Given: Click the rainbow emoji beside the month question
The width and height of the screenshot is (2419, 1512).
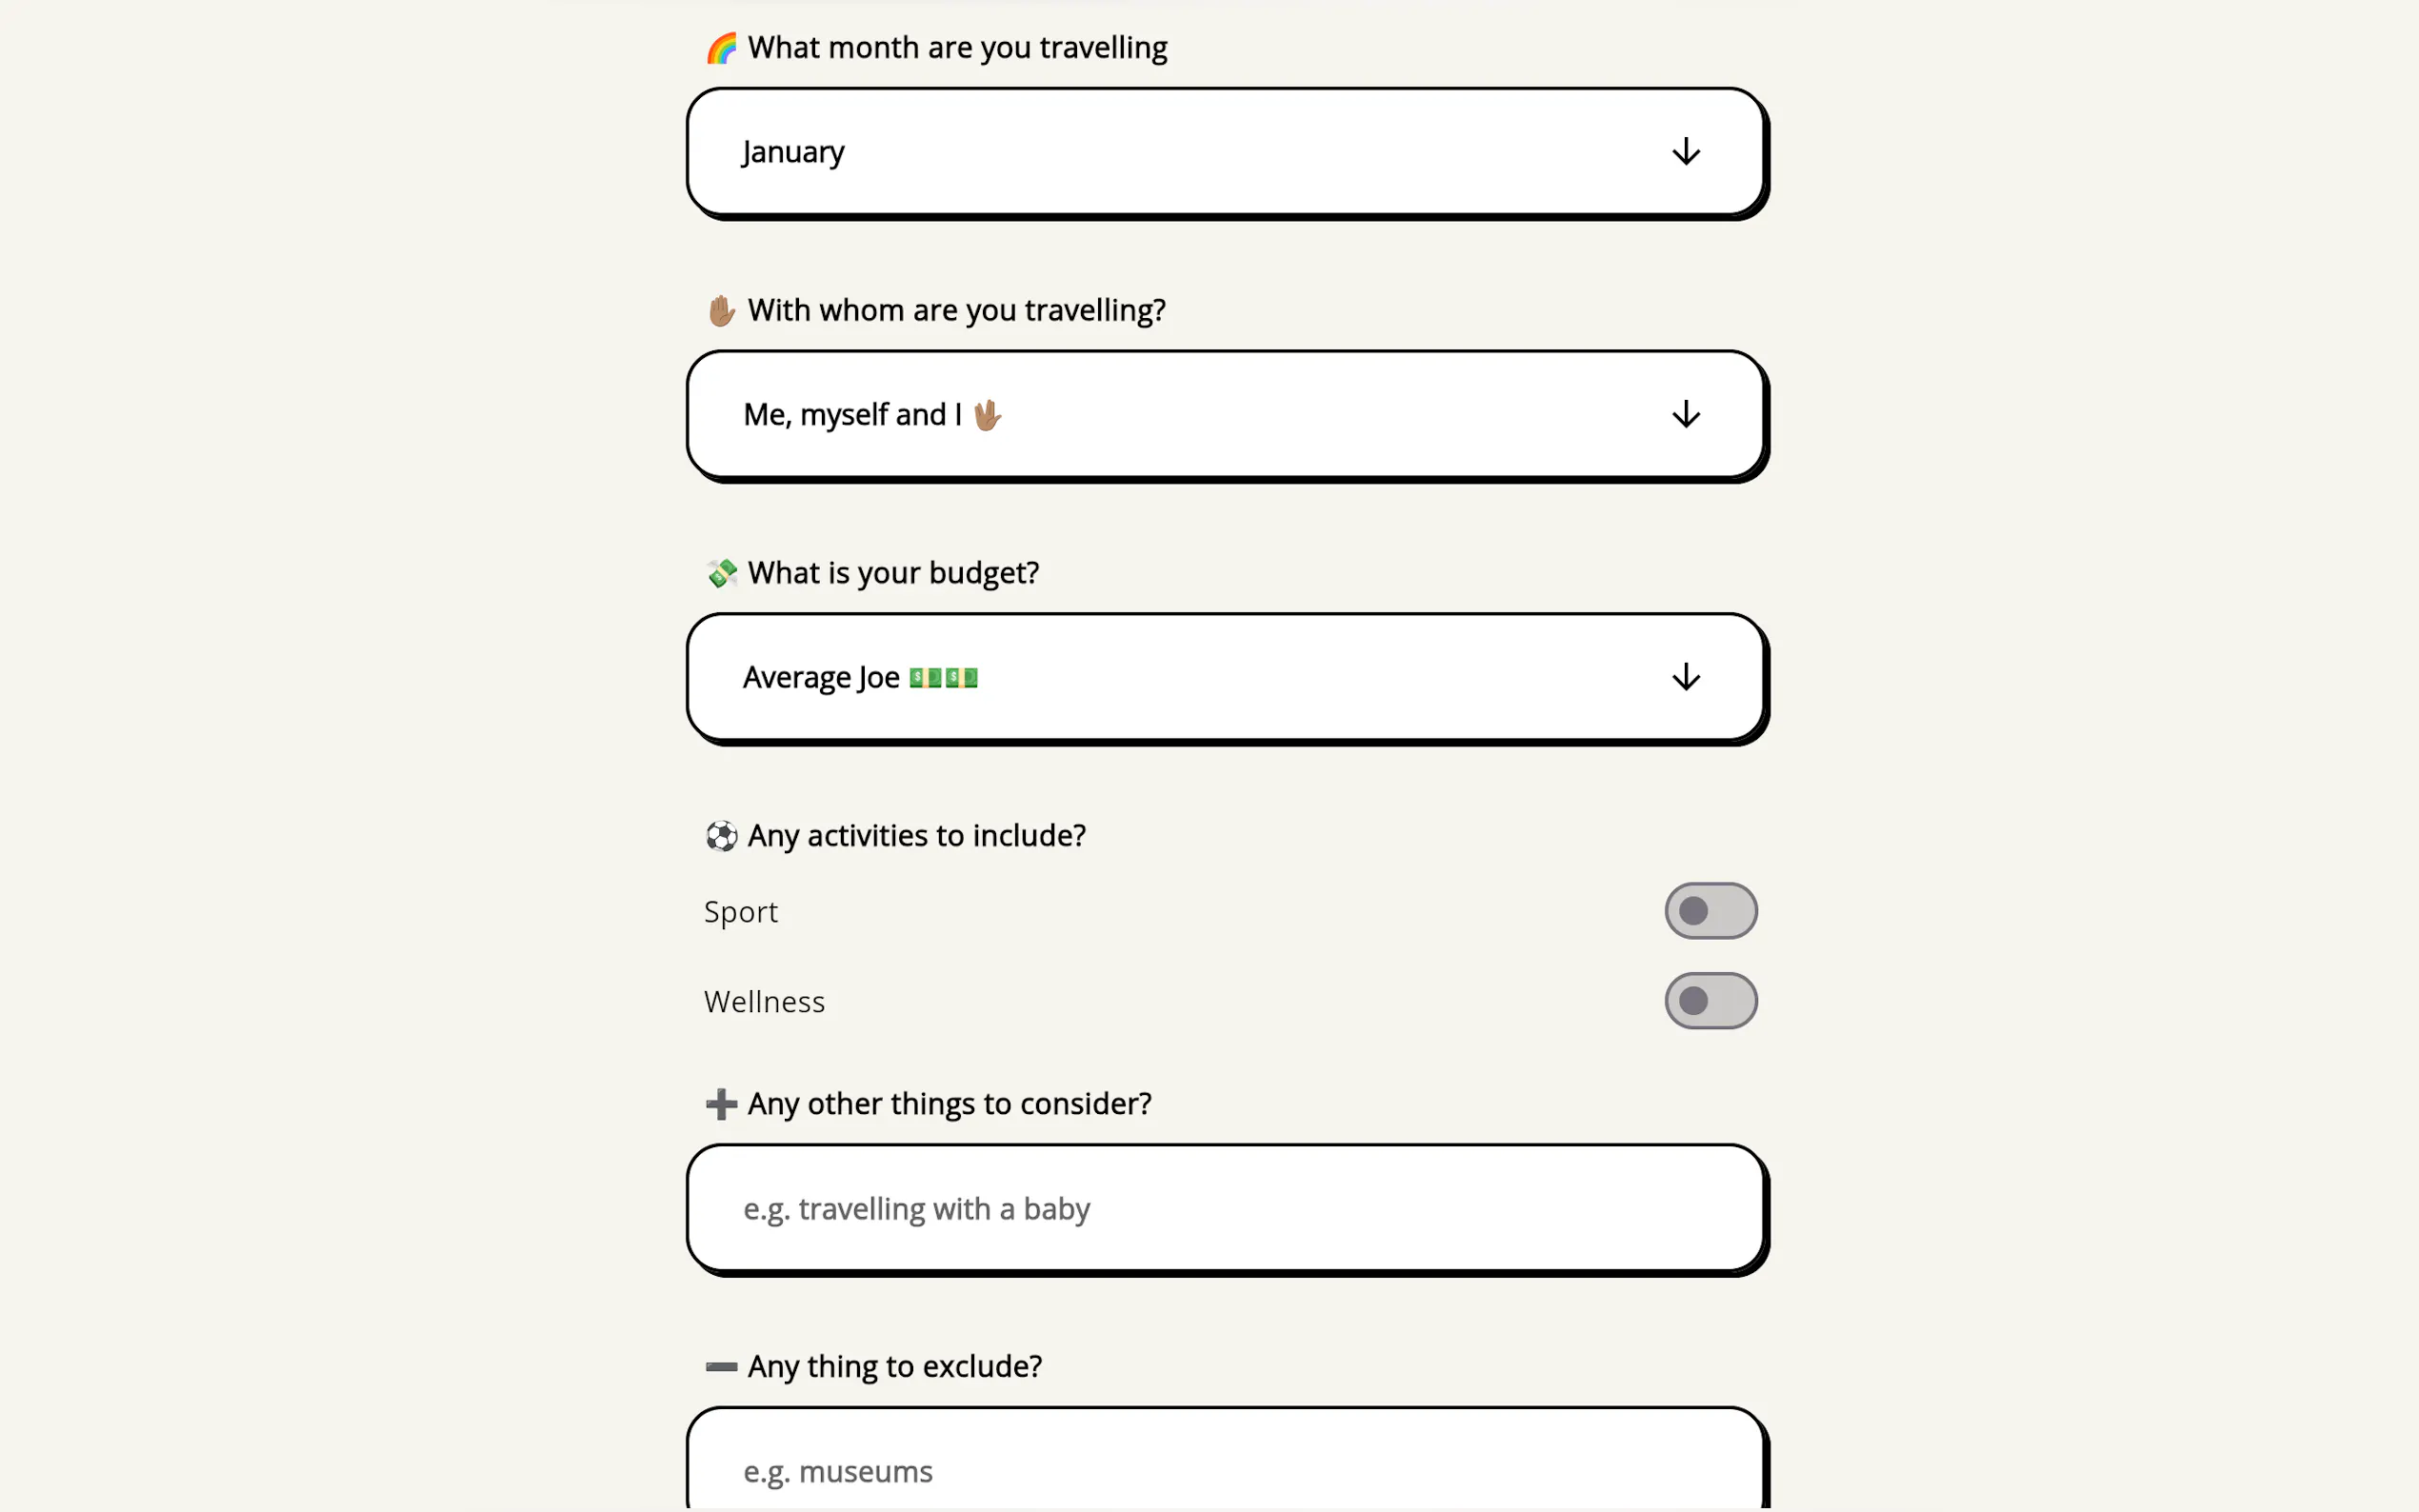Looking at the screenshot, I should click(721, 48).
